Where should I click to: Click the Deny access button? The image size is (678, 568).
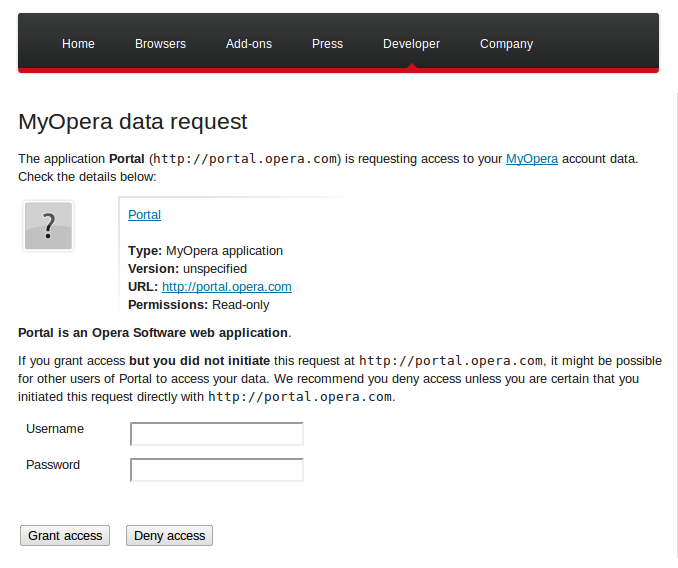(170, 536)
